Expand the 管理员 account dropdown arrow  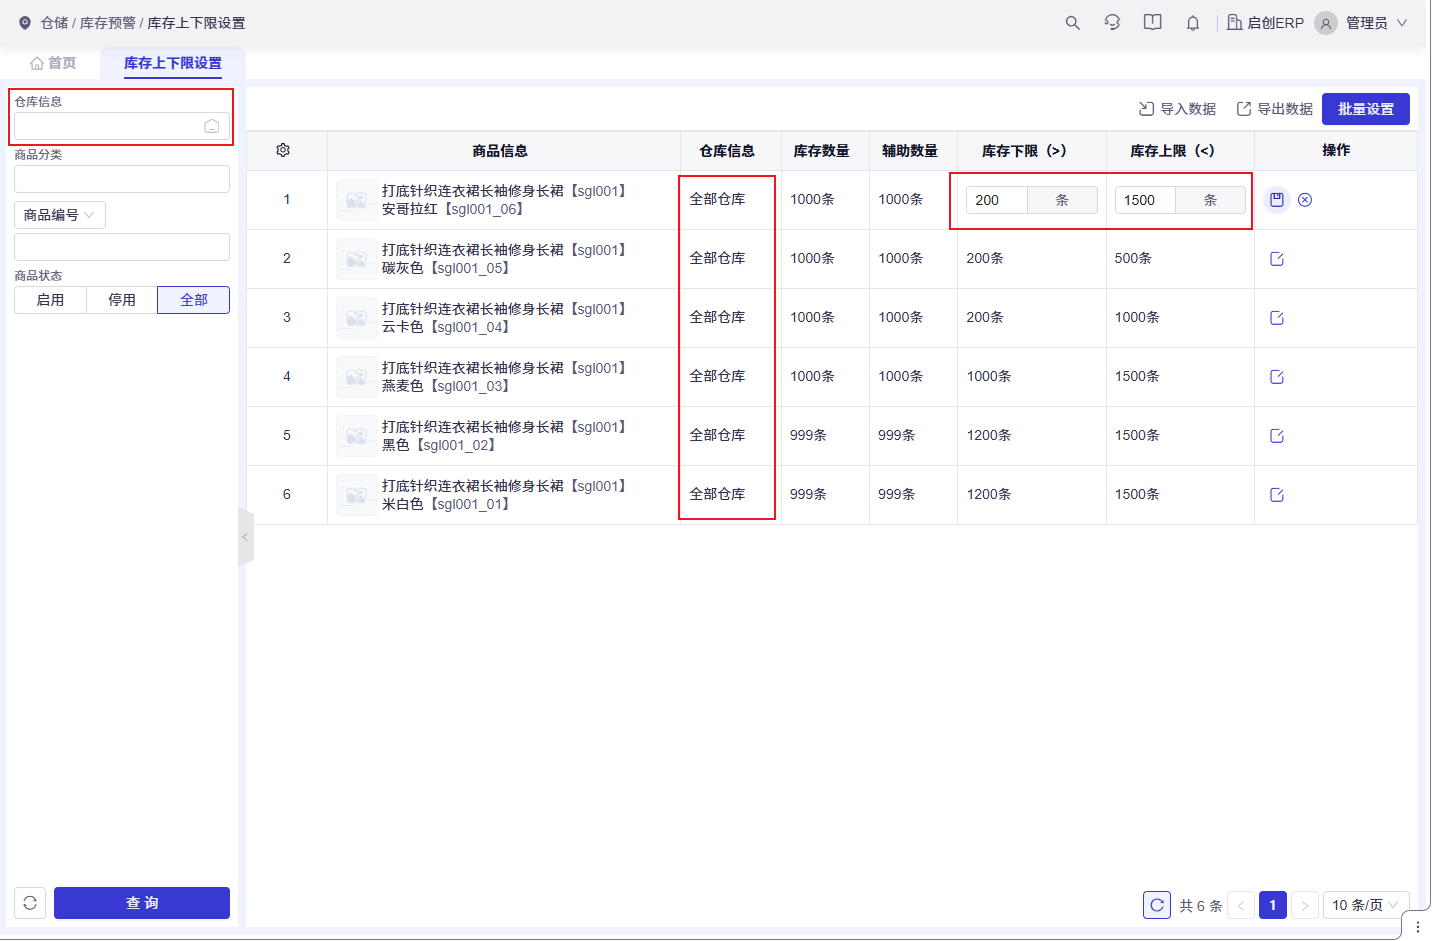[x=1401, y=22]
